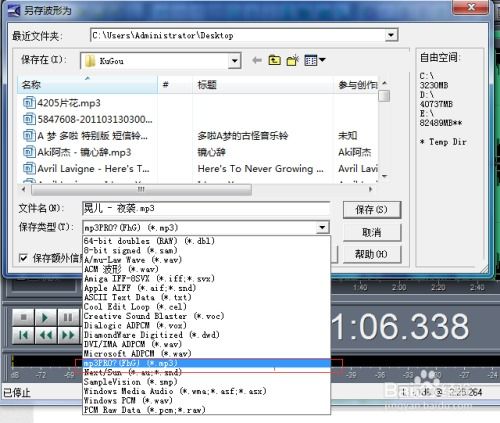
Task: Go up one folder level icon
Action: pos(275,60)
